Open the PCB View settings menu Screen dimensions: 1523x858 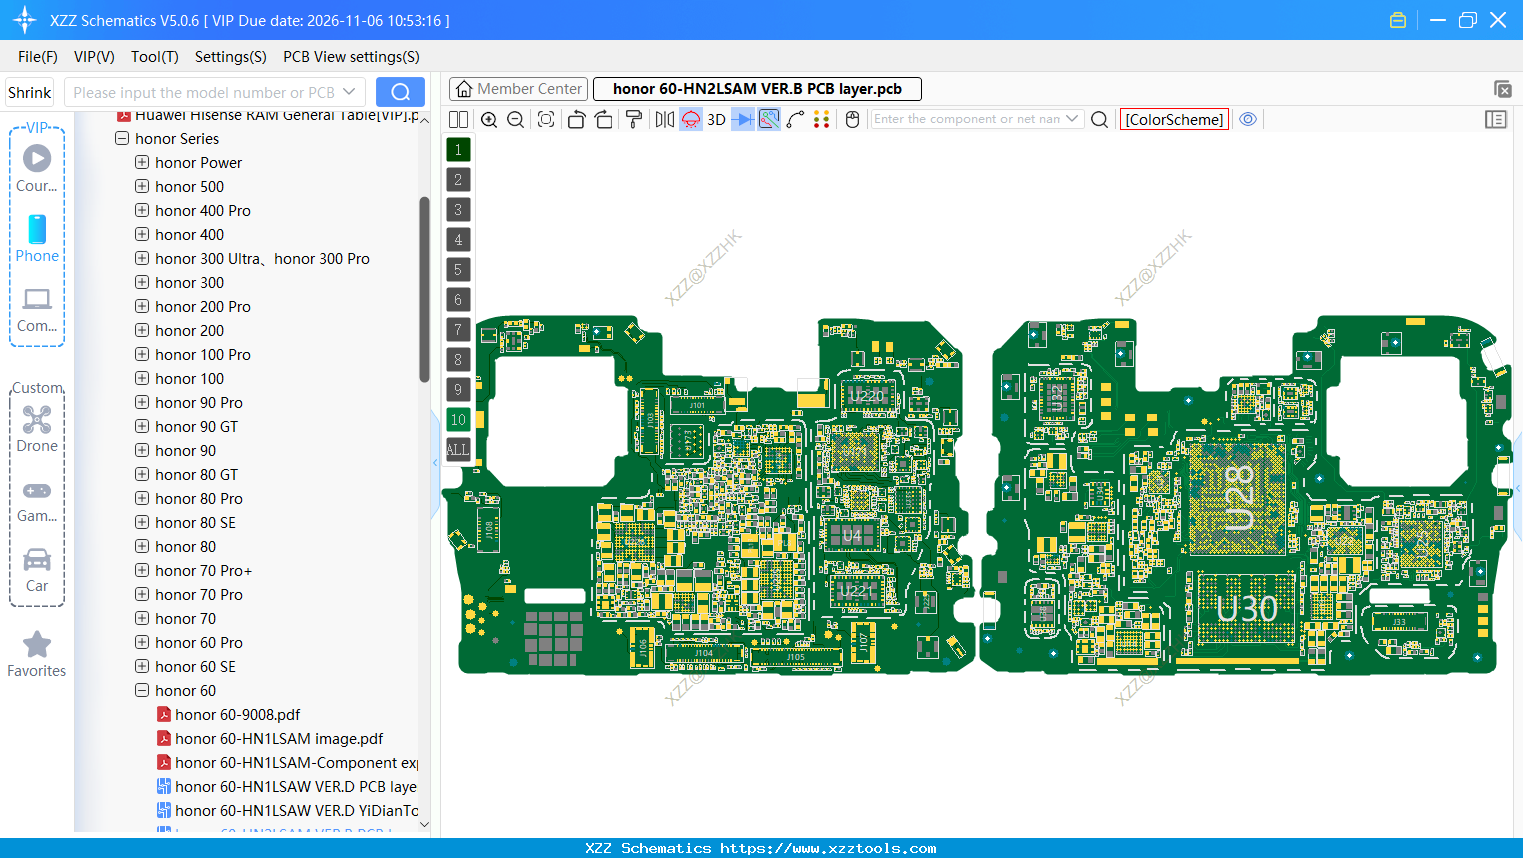350,57
